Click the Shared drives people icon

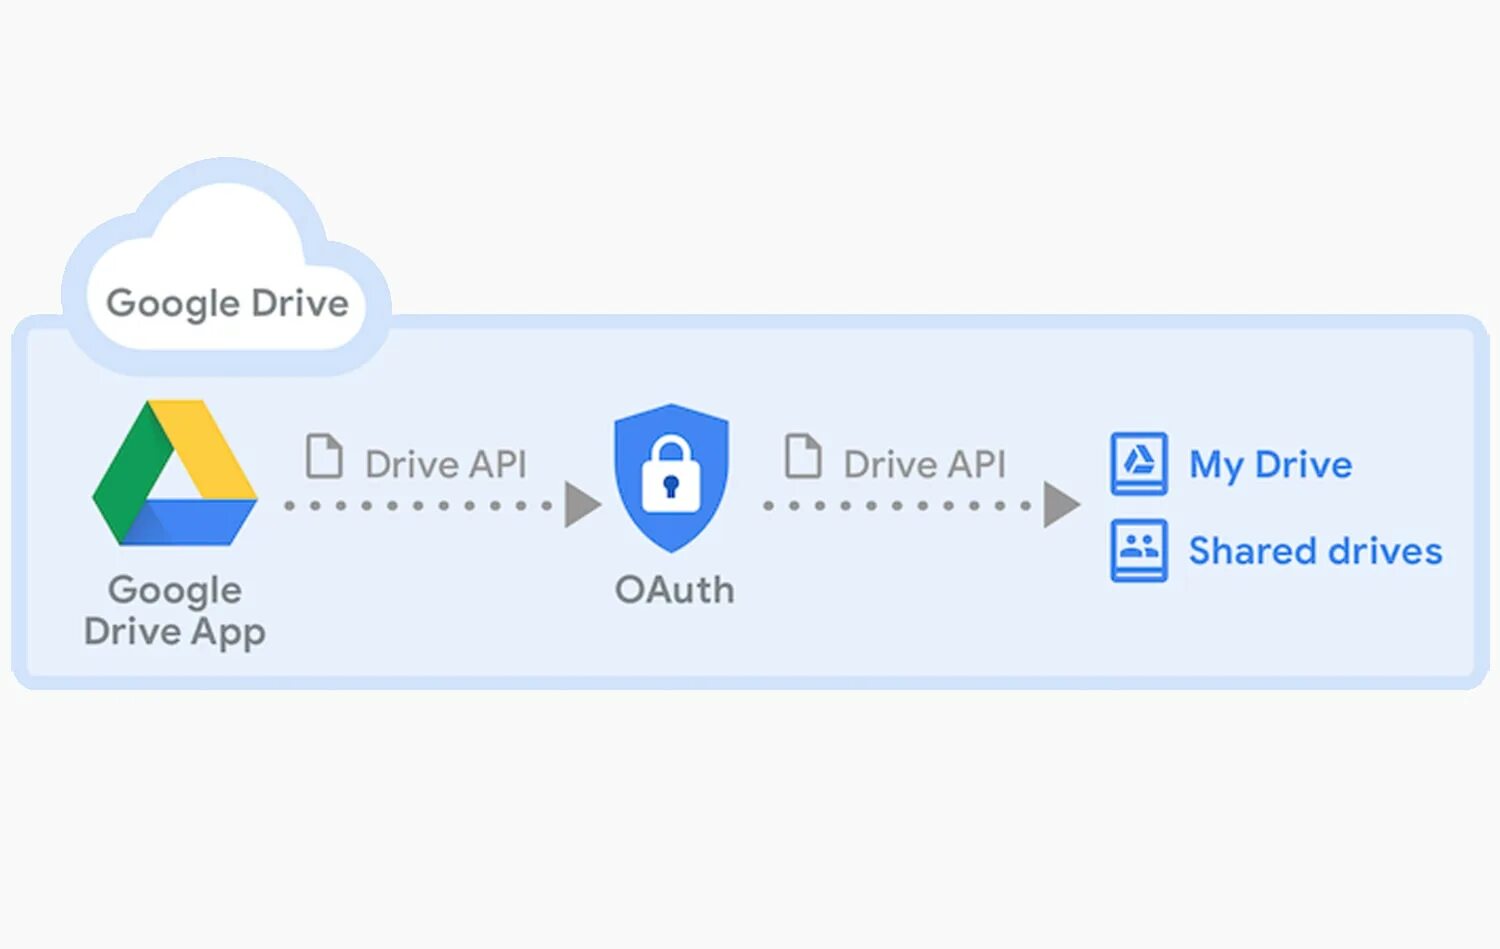coord(1139,550)
